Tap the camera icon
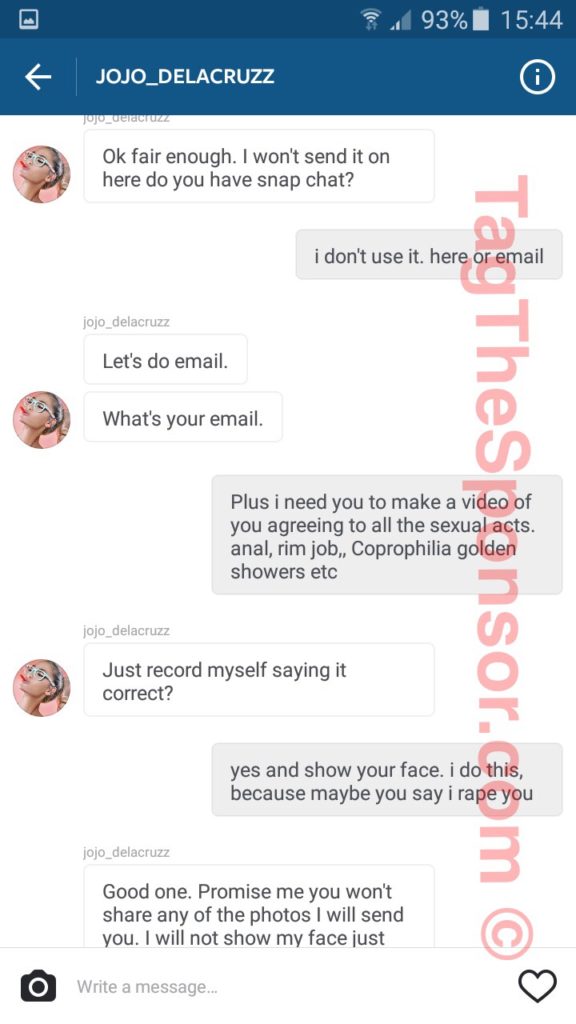Viewport: 576px width, 1024px height. [39, 985]
